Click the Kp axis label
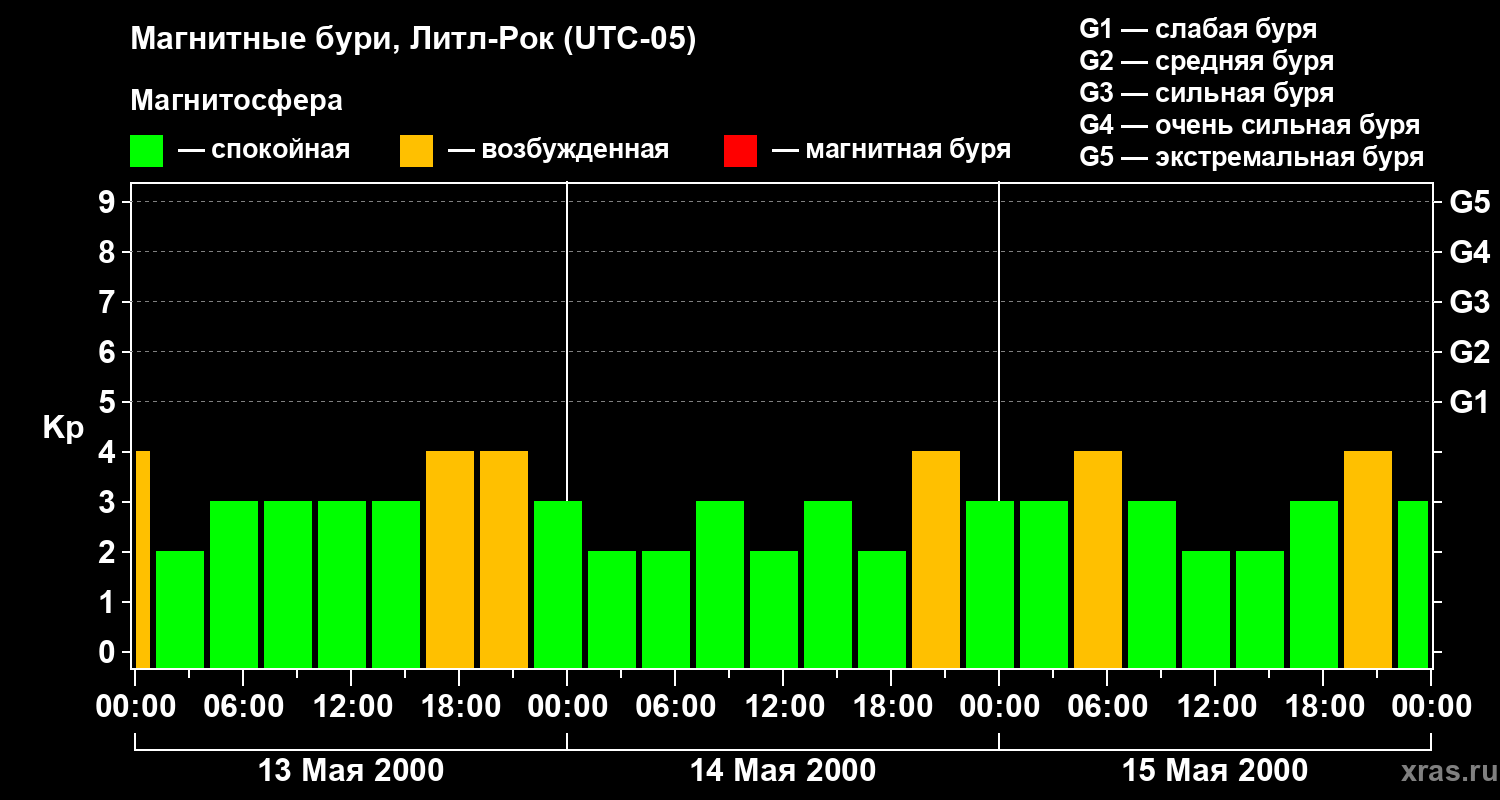 63,428
